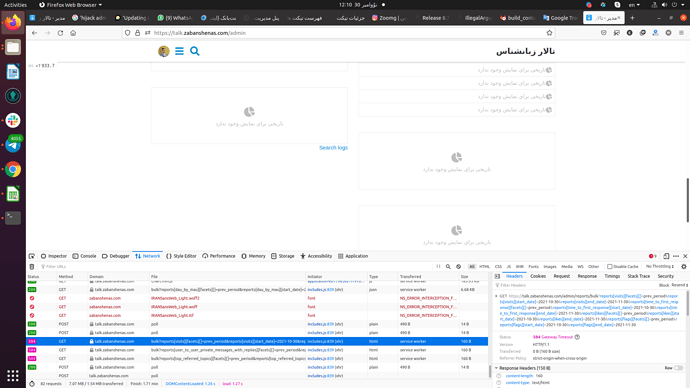Start performance analysis stopwatch icon
The image size is (690, 388).
pyautogui.click(x=32, y=384)
